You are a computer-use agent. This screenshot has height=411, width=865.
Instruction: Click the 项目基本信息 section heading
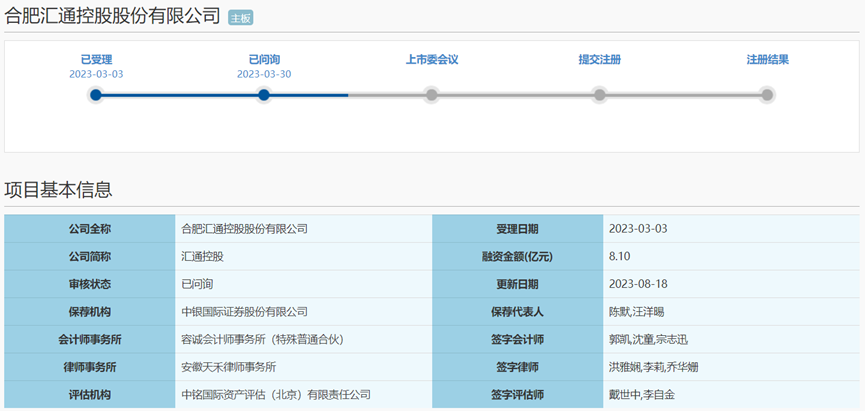pos(58,189)
